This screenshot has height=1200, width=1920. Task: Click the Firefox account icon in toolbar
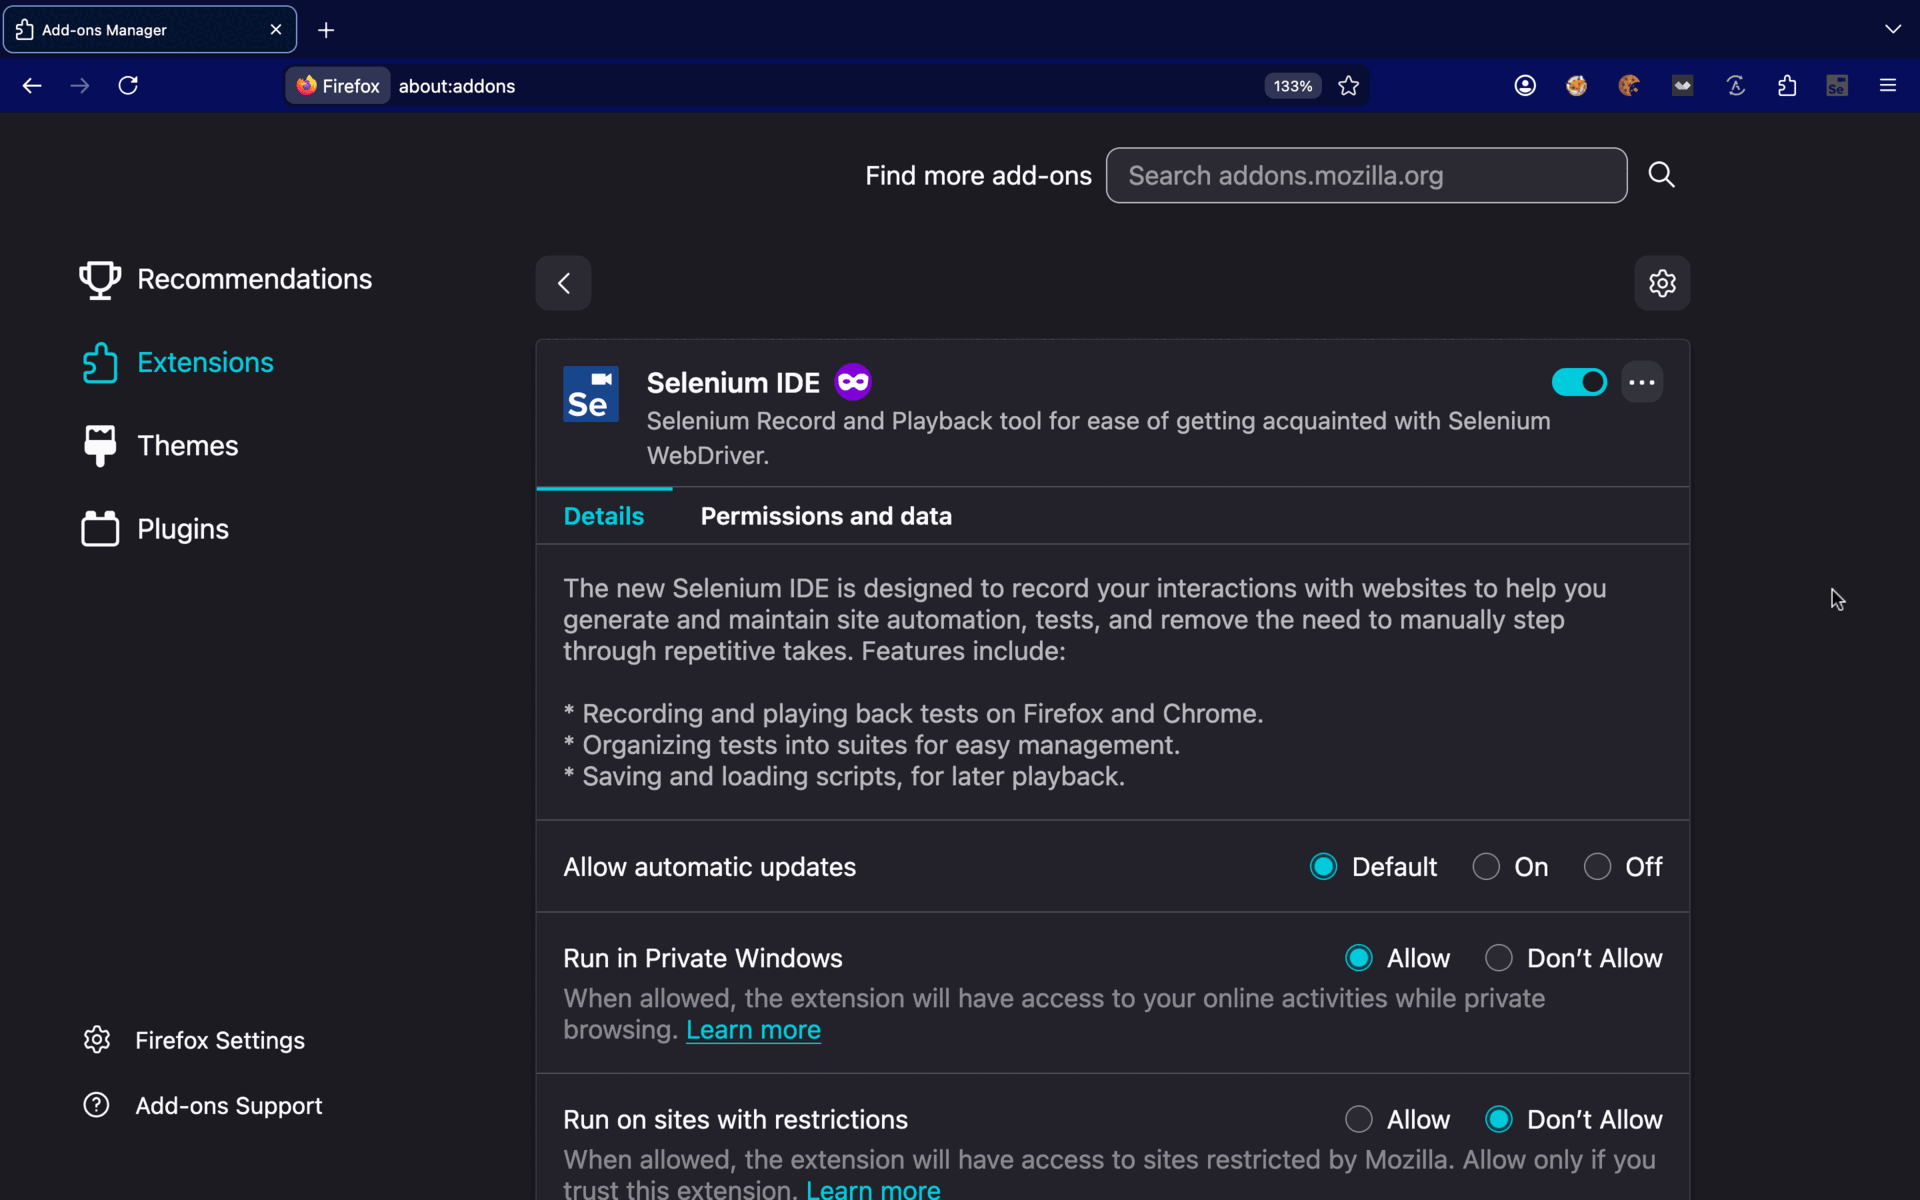[1524, 86]
